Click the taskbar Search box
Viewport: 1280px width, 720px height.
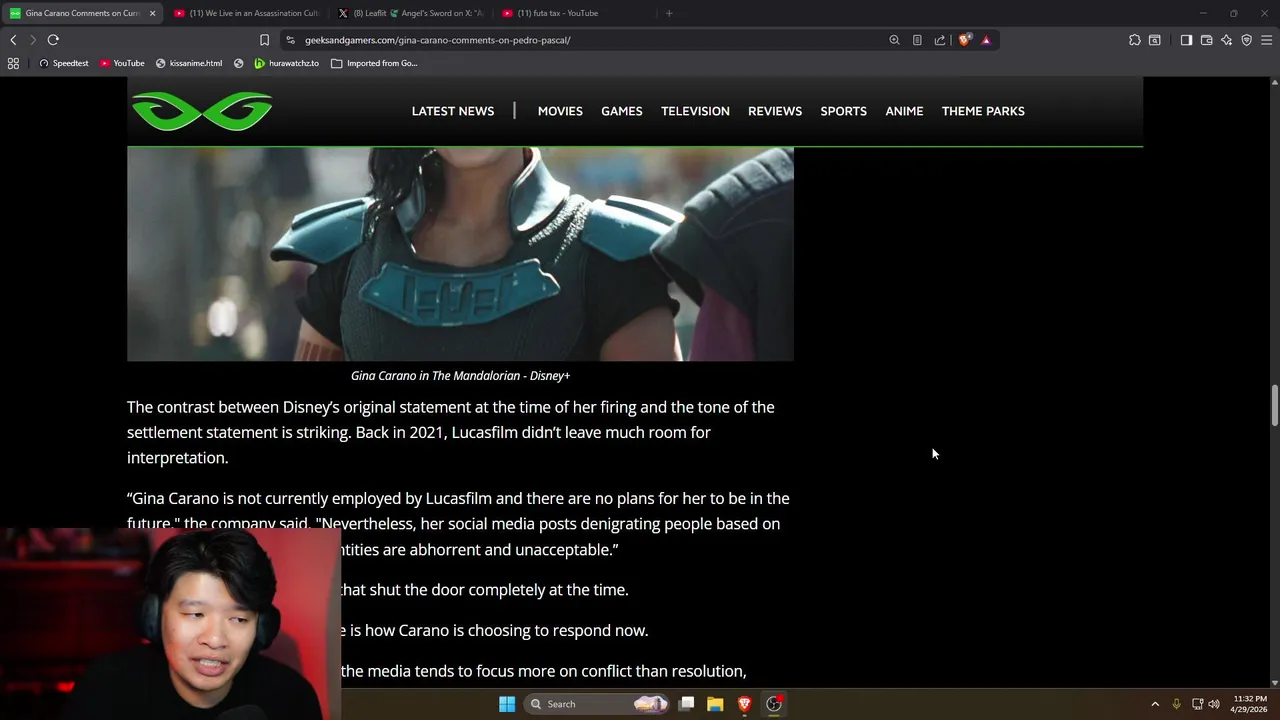597,704
